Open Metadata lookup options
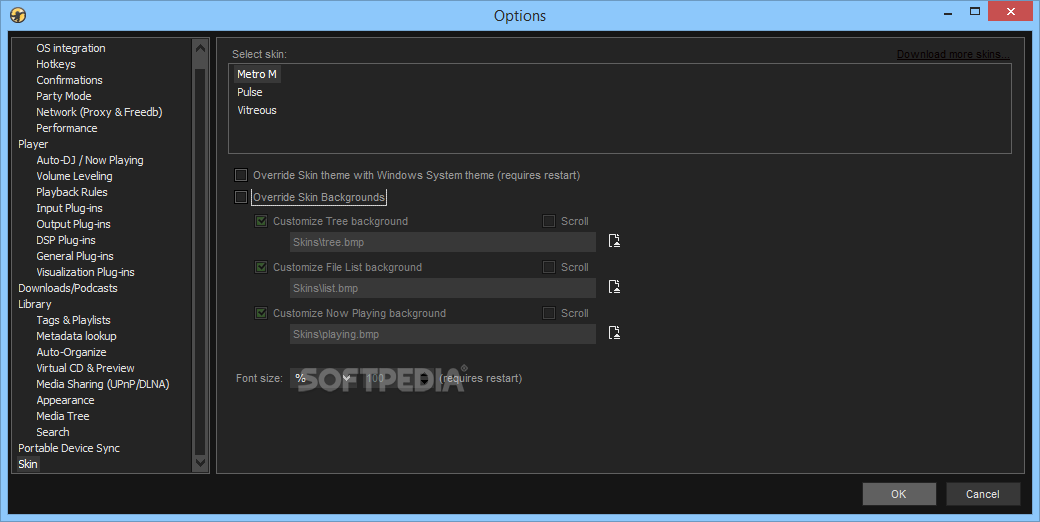The width and height of the screenshot is (1040, 522). tap(76, 336)
